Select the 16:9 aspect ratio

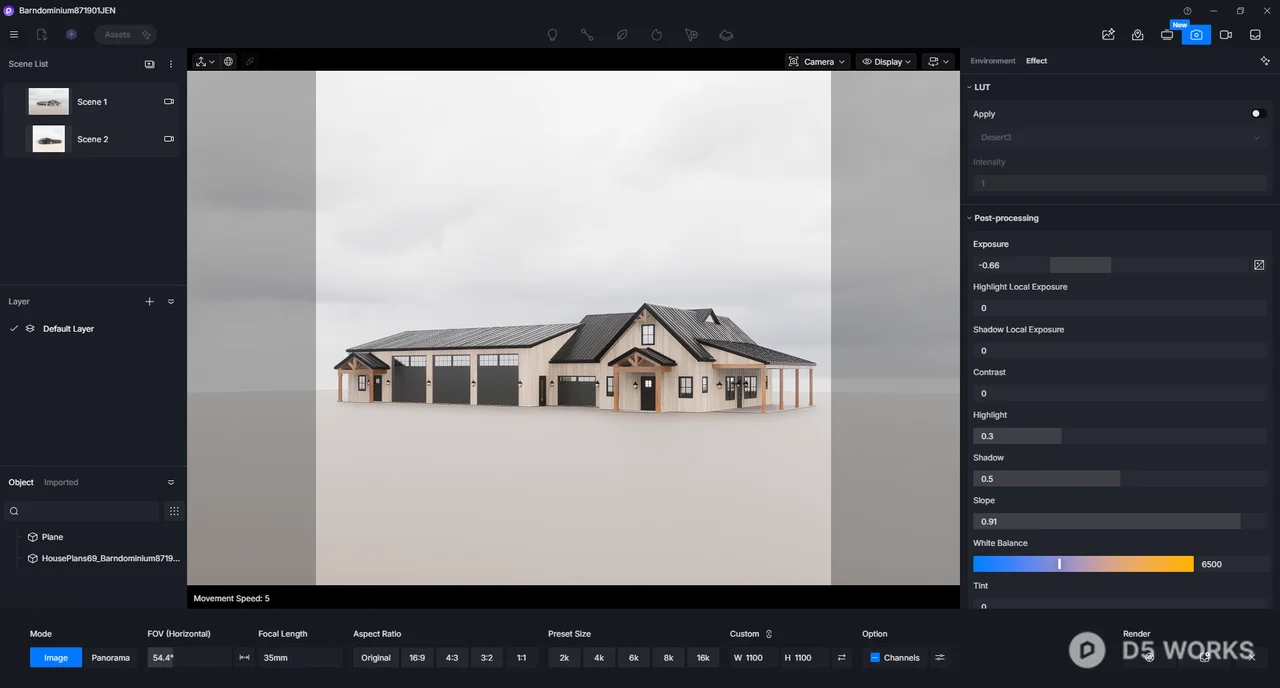417,658
